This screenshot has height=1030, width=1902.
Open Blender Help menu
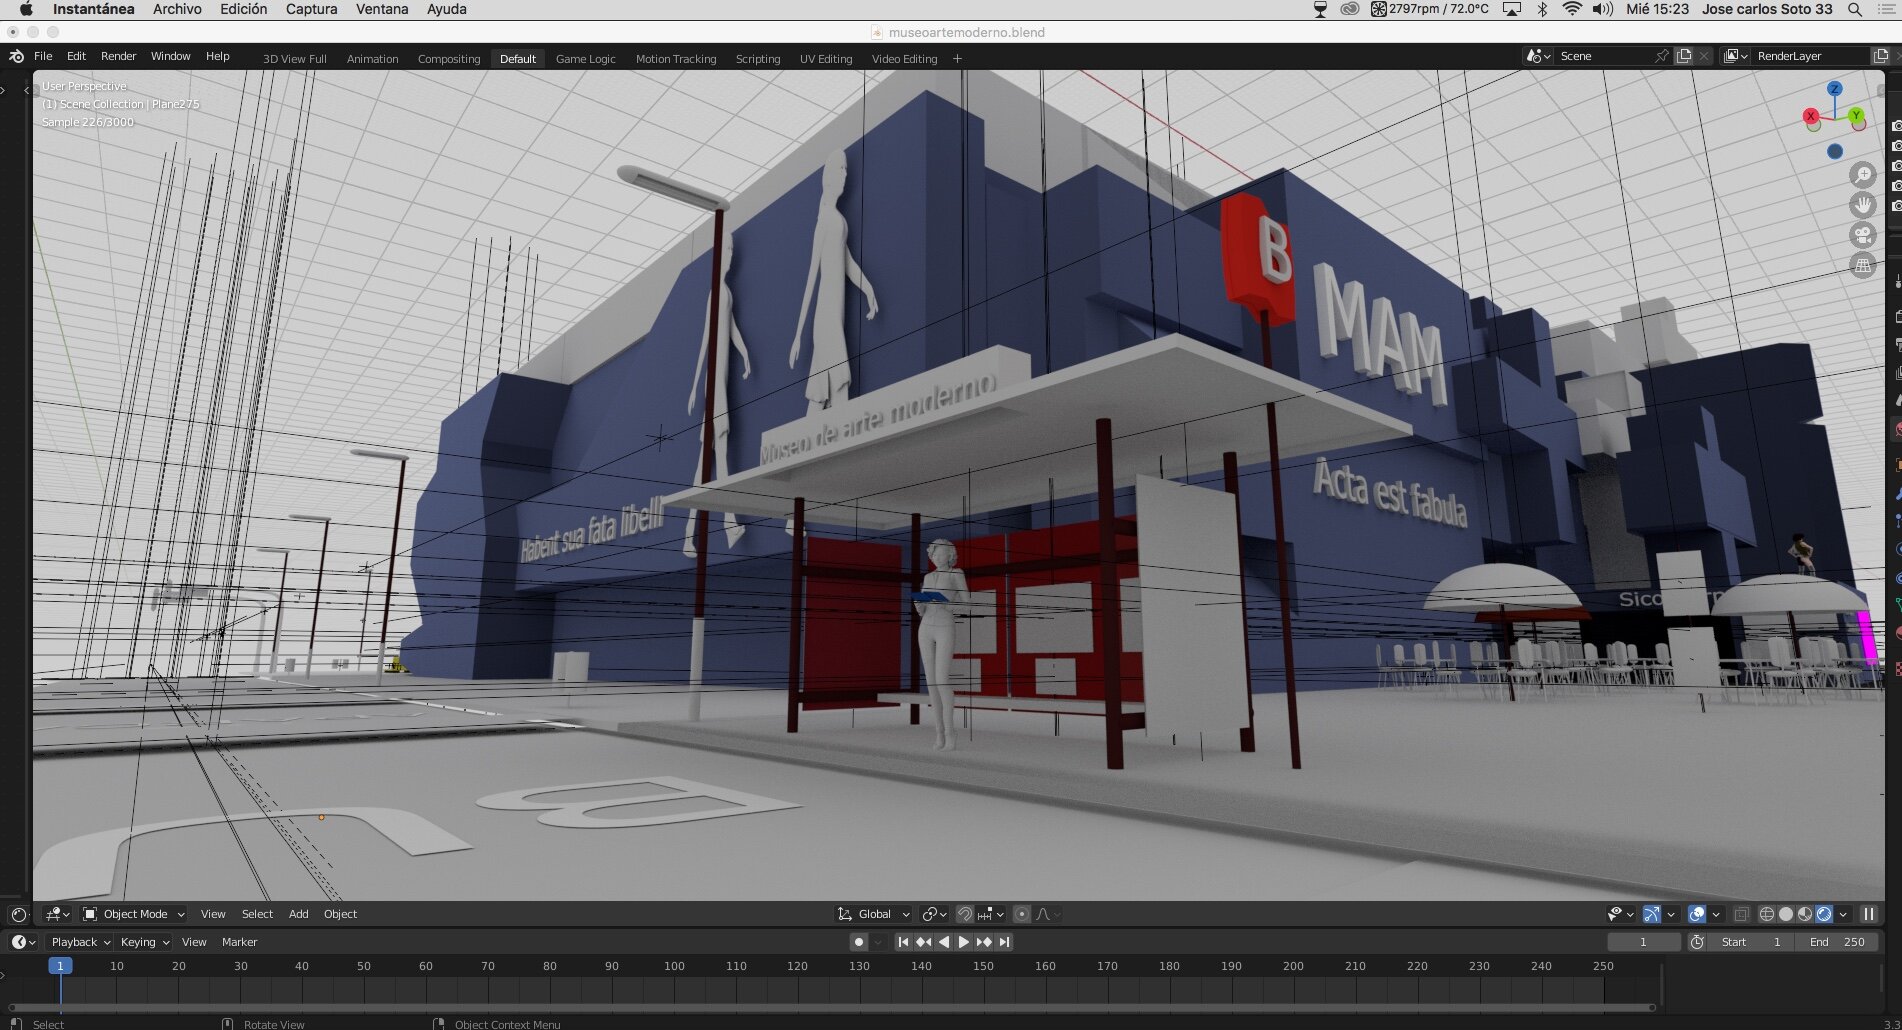click(217, 56)
